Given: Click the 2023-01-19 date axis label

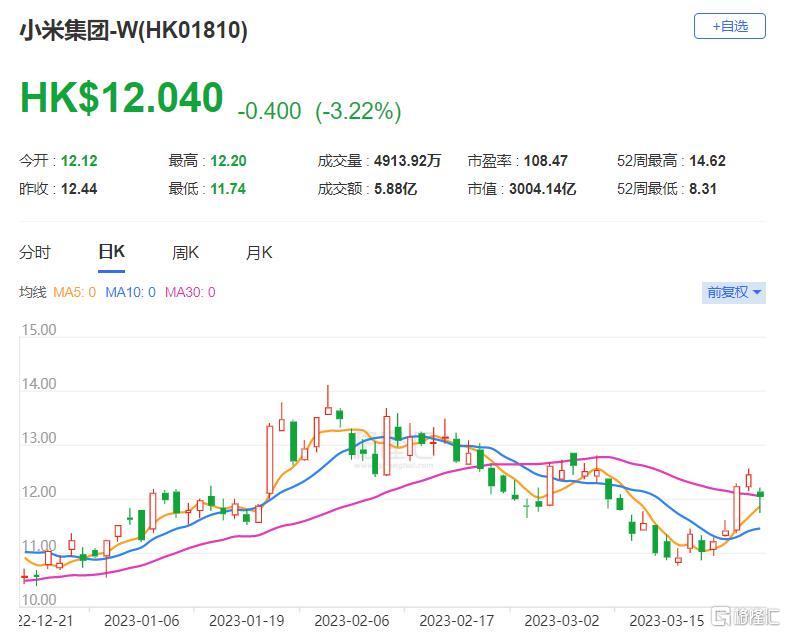Looking at the screenshot, I should pos(247,621).
